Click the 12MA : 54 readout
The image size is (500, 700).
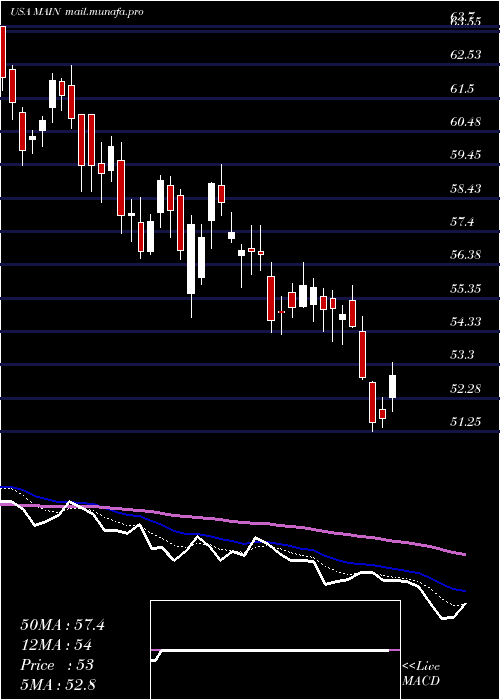click(x=56, y=645)
